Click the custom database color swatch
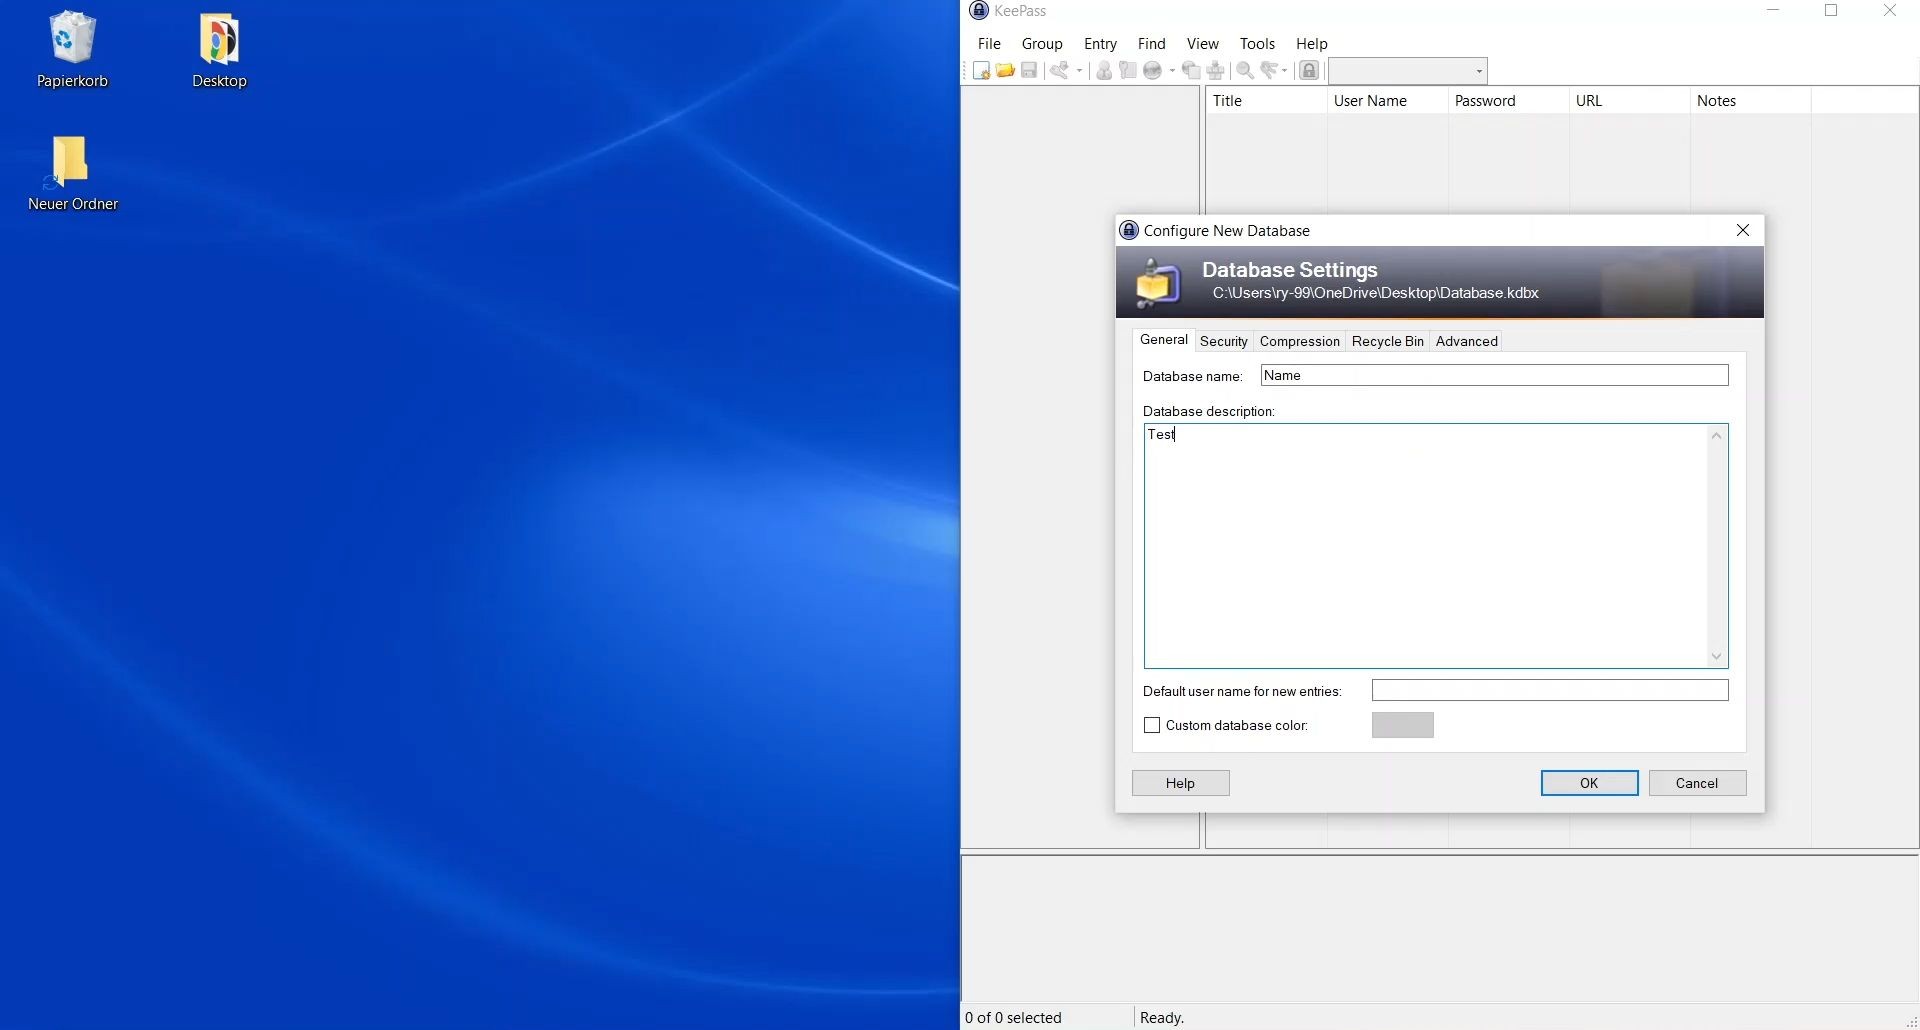1920x1030 pixels. point(1402,725)
